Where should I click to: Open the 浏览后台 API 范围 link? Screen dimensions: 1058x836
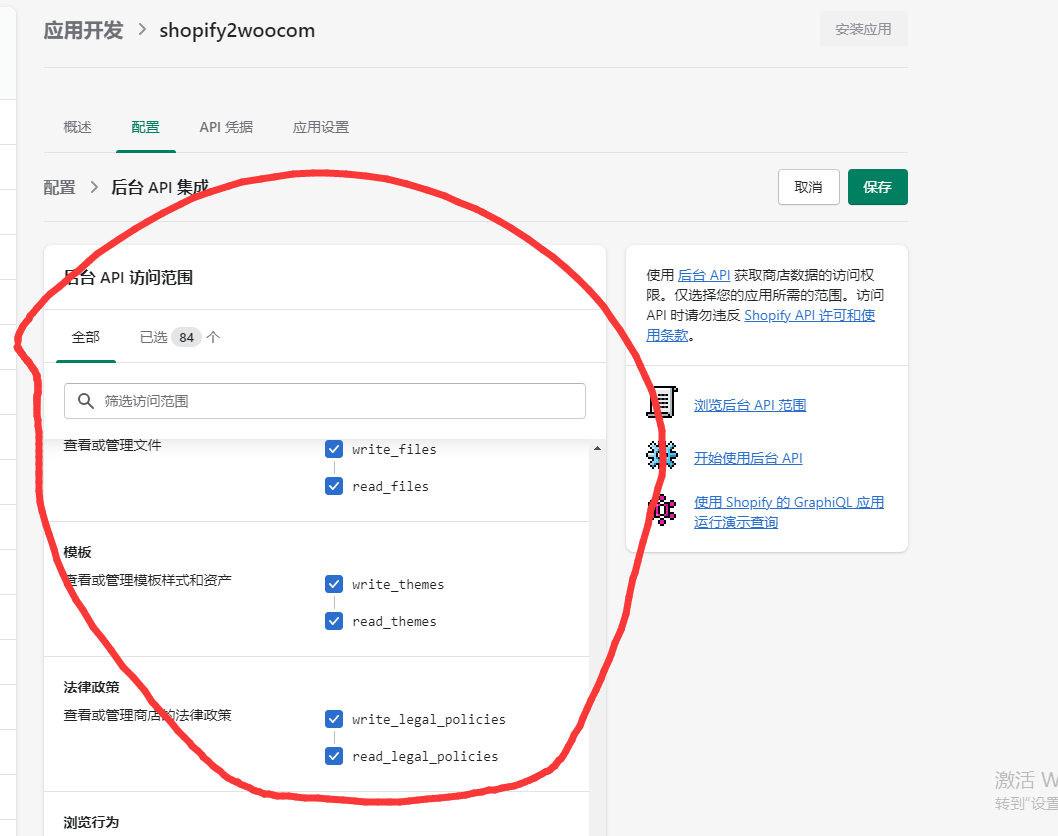(750, 405)
